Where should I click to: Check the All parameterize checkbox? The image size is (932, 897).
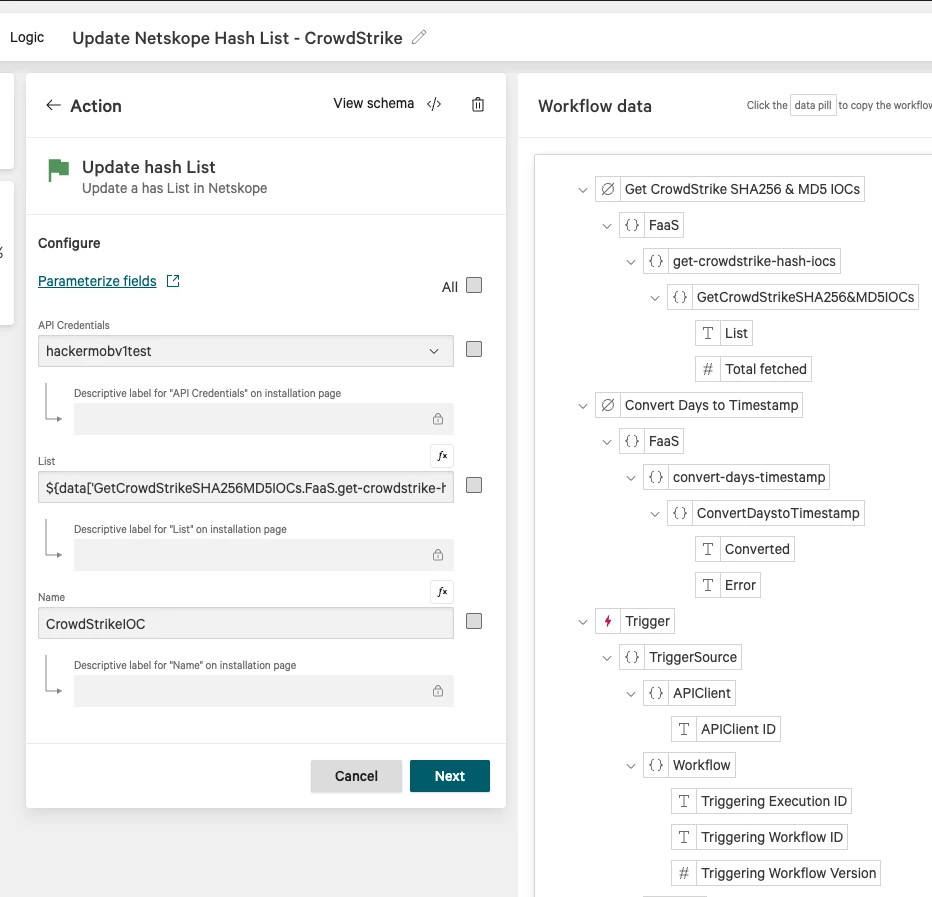coord(474,285)
